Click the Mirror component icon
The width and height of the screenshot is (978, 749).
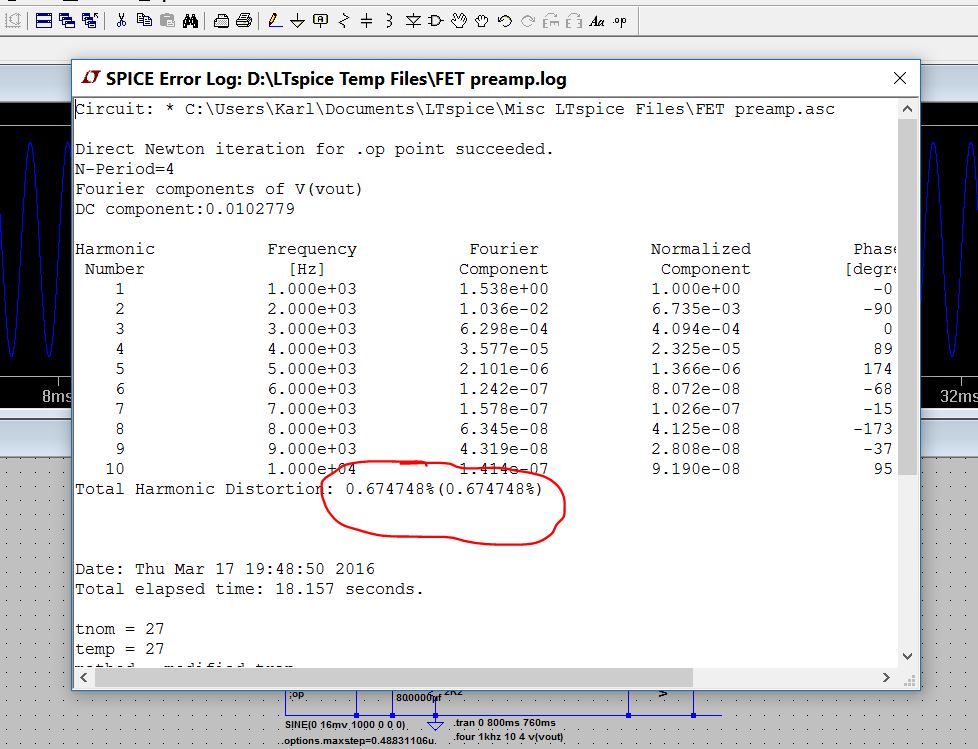coord(574,21)
